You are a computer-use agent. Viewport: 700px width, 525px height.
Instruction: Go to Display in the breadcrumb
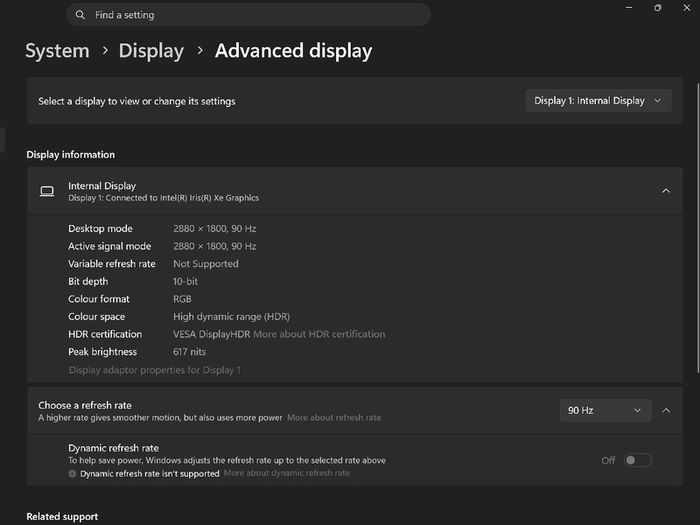pyautogui.click(x=151, y=51)
